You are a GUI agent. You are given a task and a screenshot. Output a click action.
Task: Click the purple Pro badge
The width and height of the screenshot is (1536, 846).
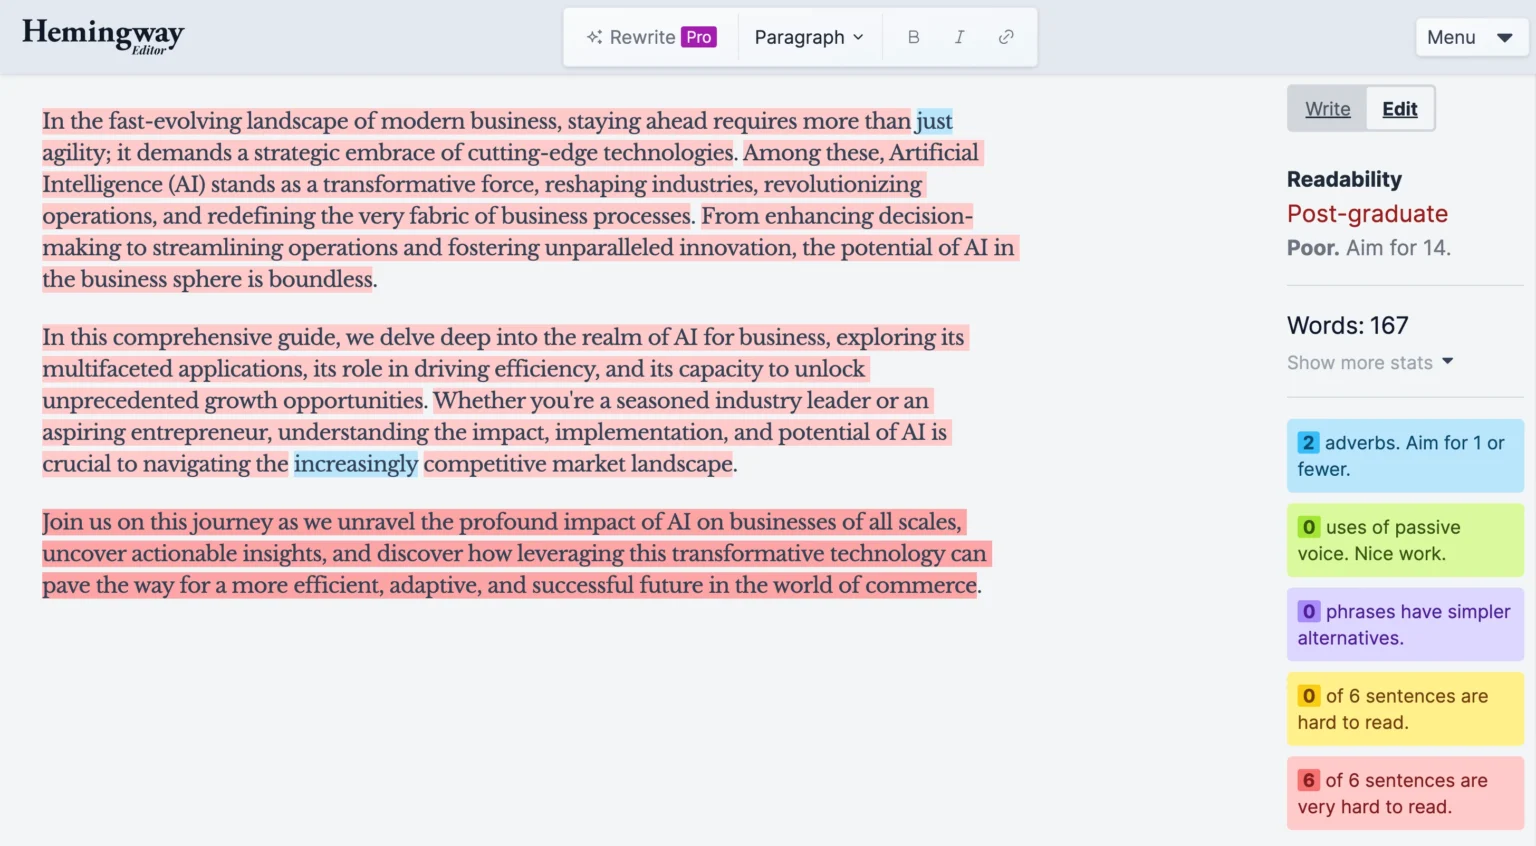click(x=699, y=37)
